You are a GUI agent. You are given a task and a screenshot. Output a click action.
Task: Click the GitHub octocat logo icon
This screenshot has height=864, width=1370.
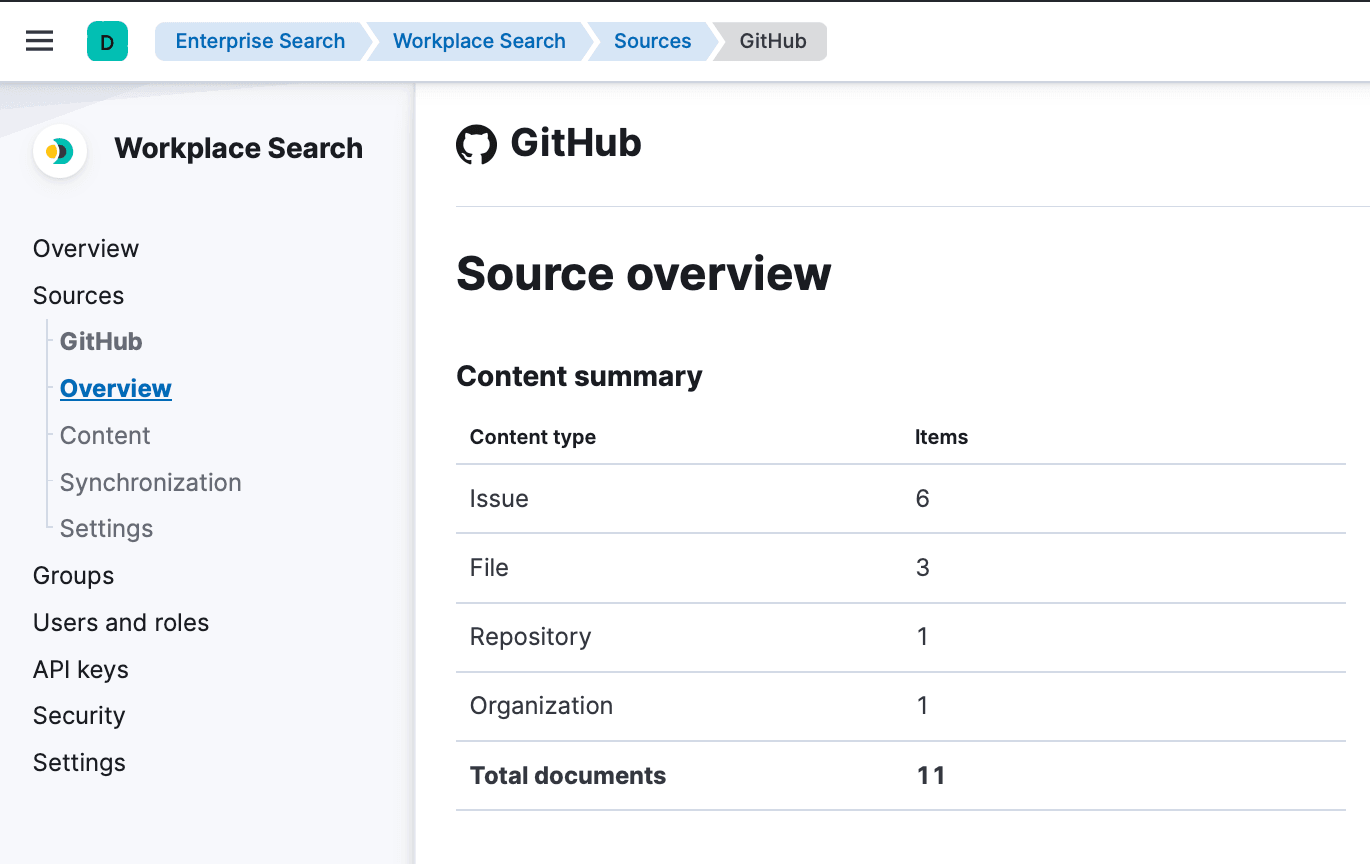click(476, 145)
